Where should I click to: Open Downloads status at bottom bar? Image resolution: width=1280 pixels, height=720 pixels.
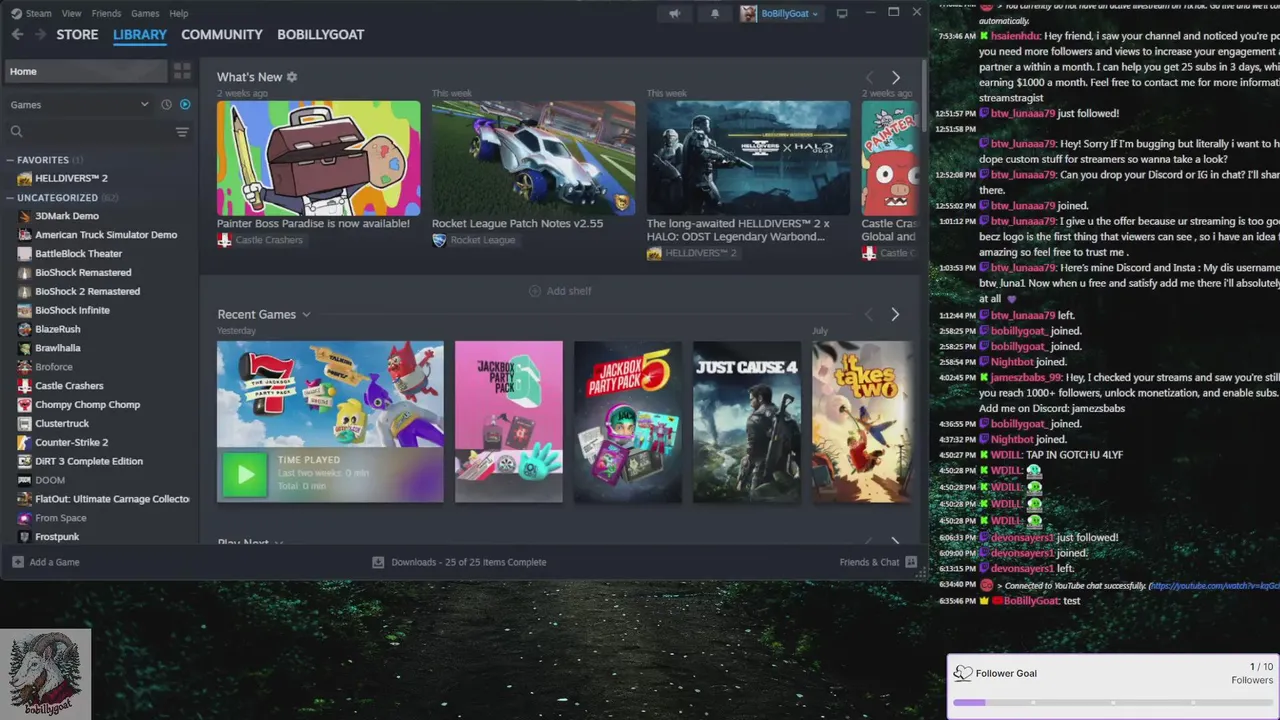(x=459, y=562)
